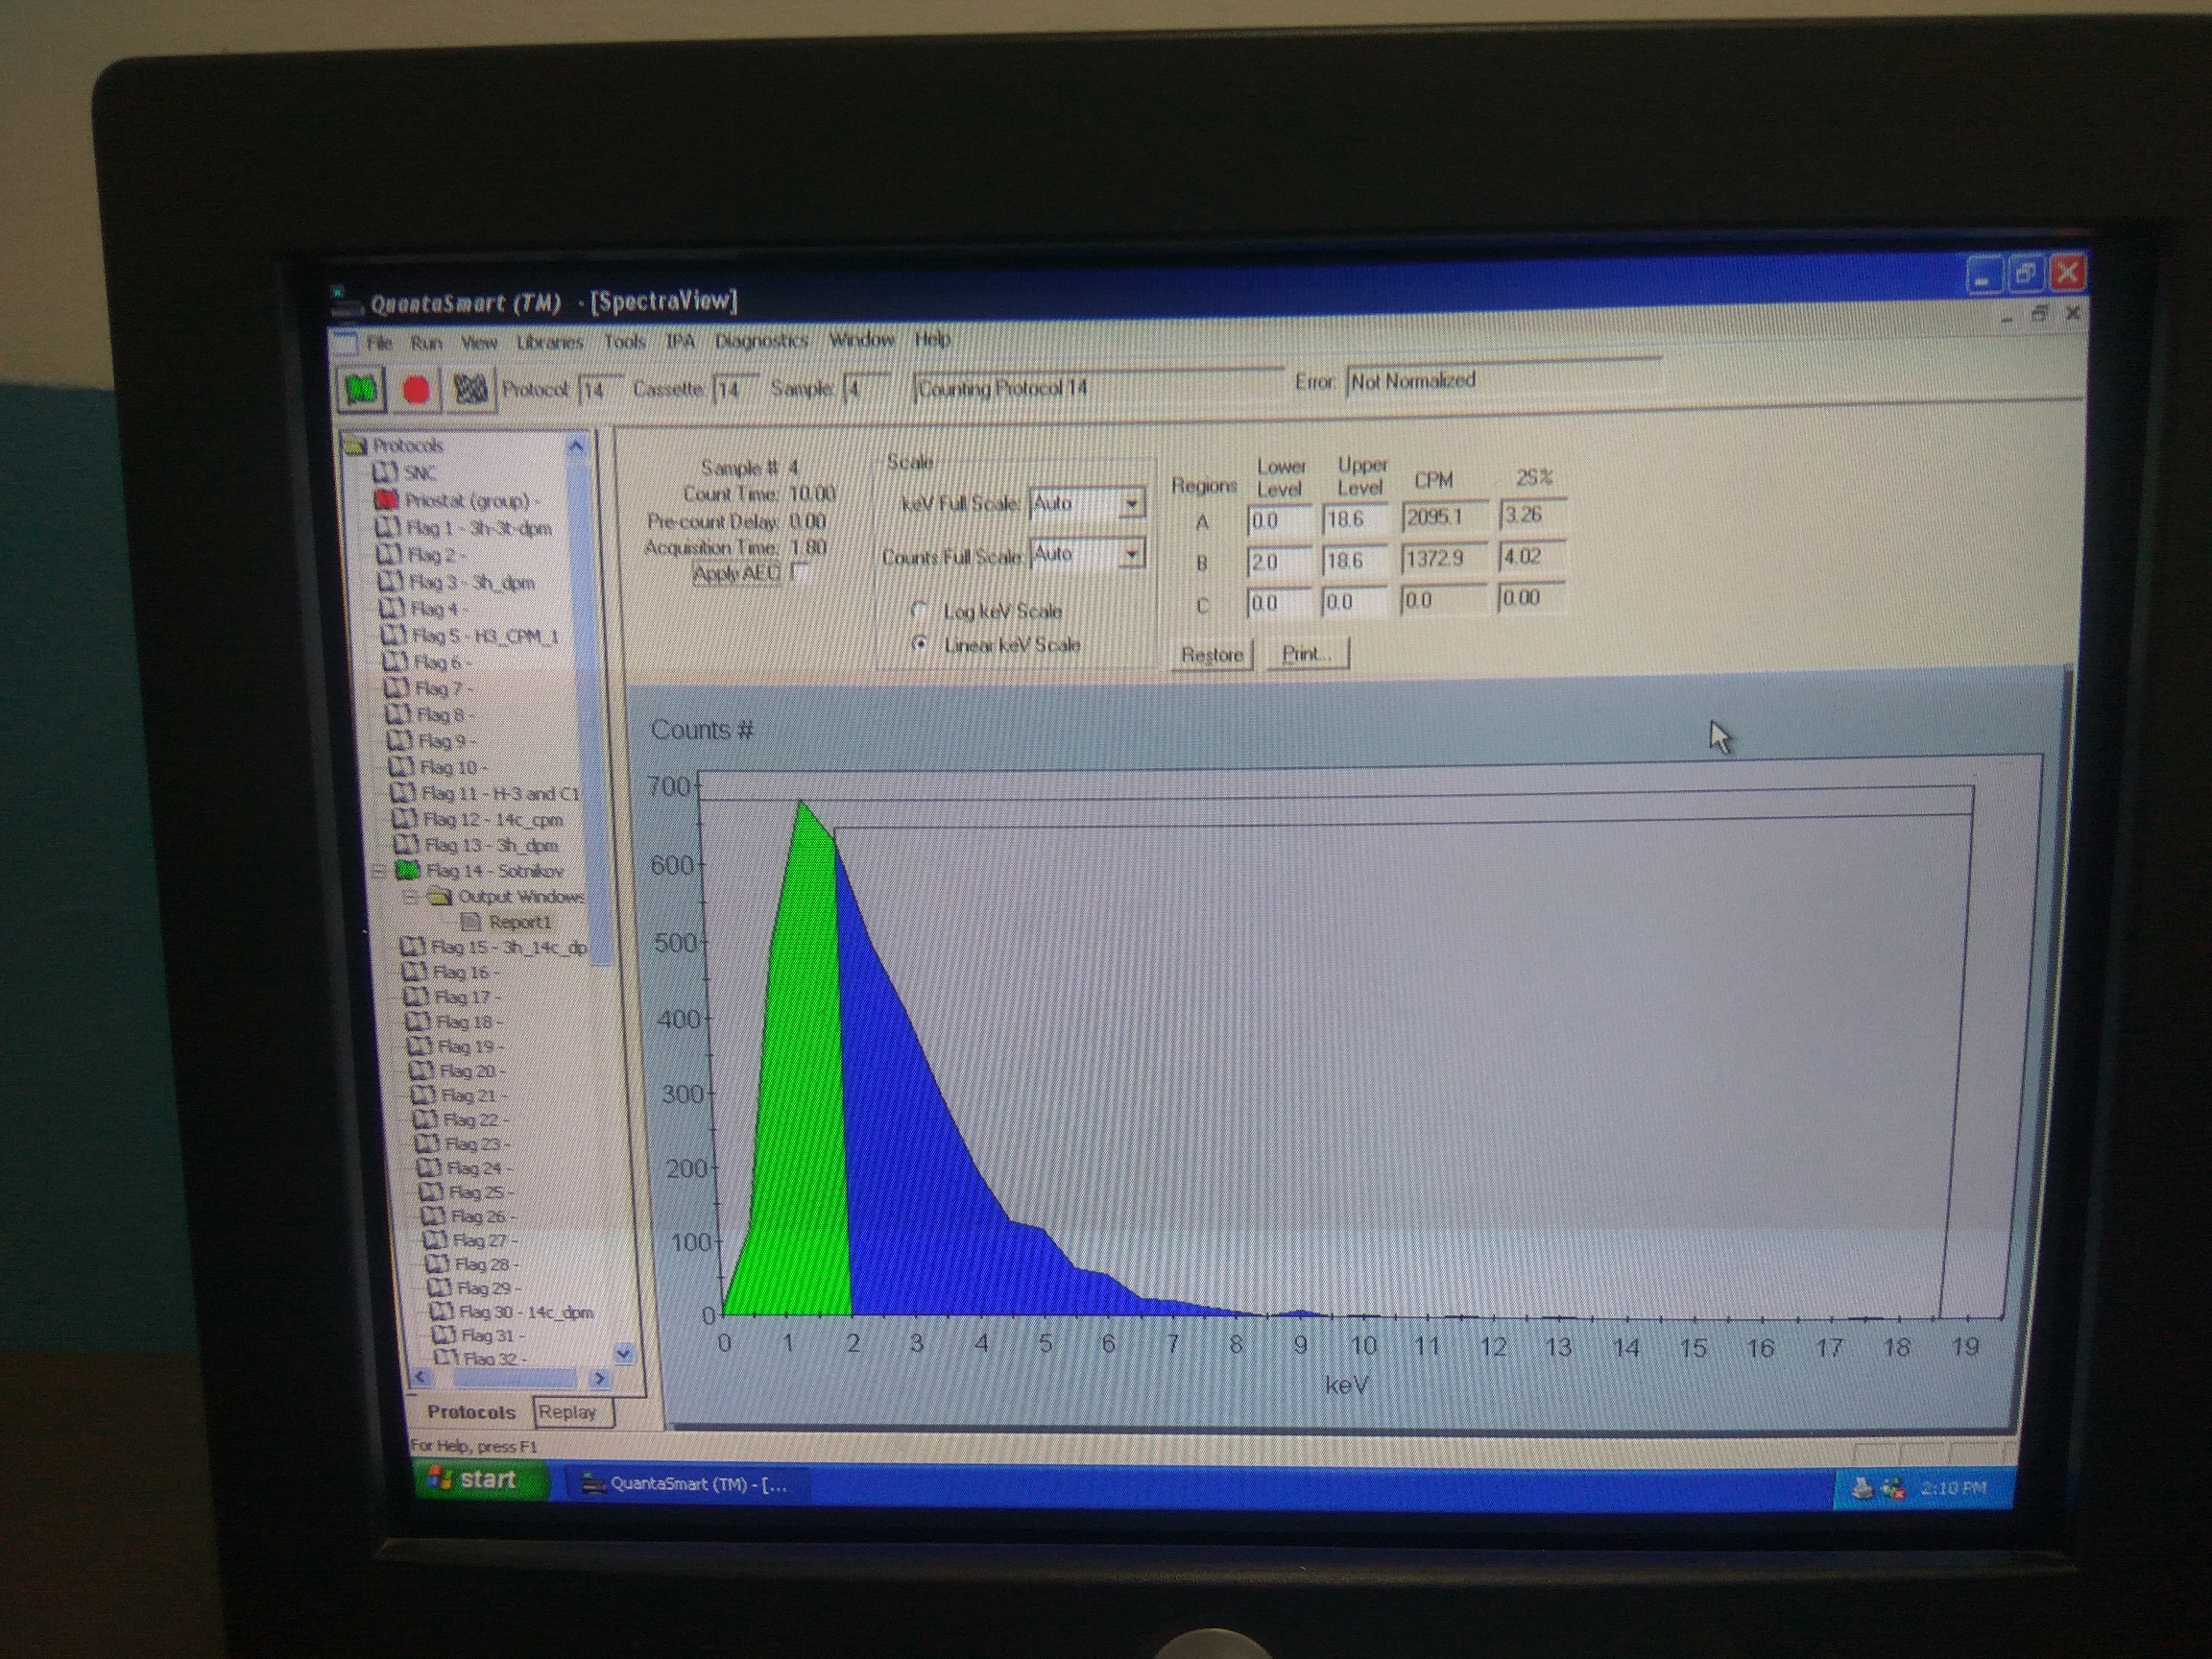The image size is (2212, 1659).
Task: Open the Tools menu
Action: point(625,341)
